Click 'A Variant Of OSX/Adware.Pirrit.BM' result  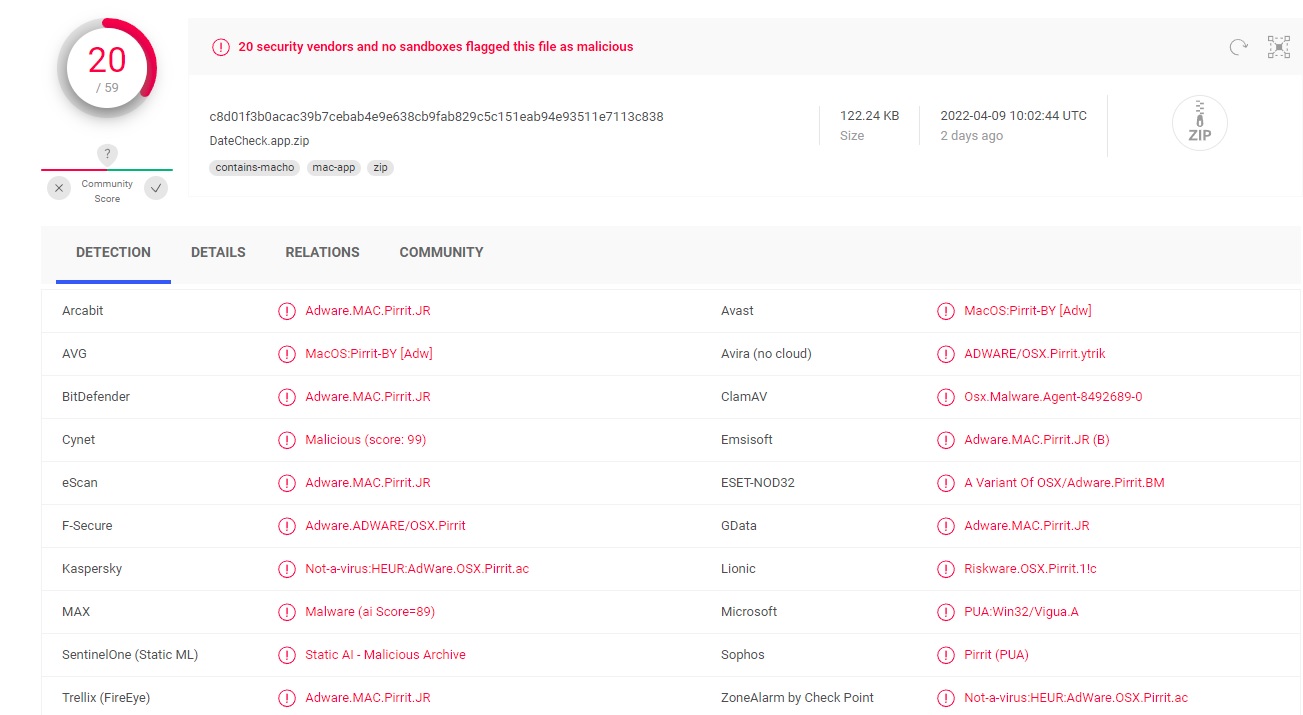coord(1064,483)
